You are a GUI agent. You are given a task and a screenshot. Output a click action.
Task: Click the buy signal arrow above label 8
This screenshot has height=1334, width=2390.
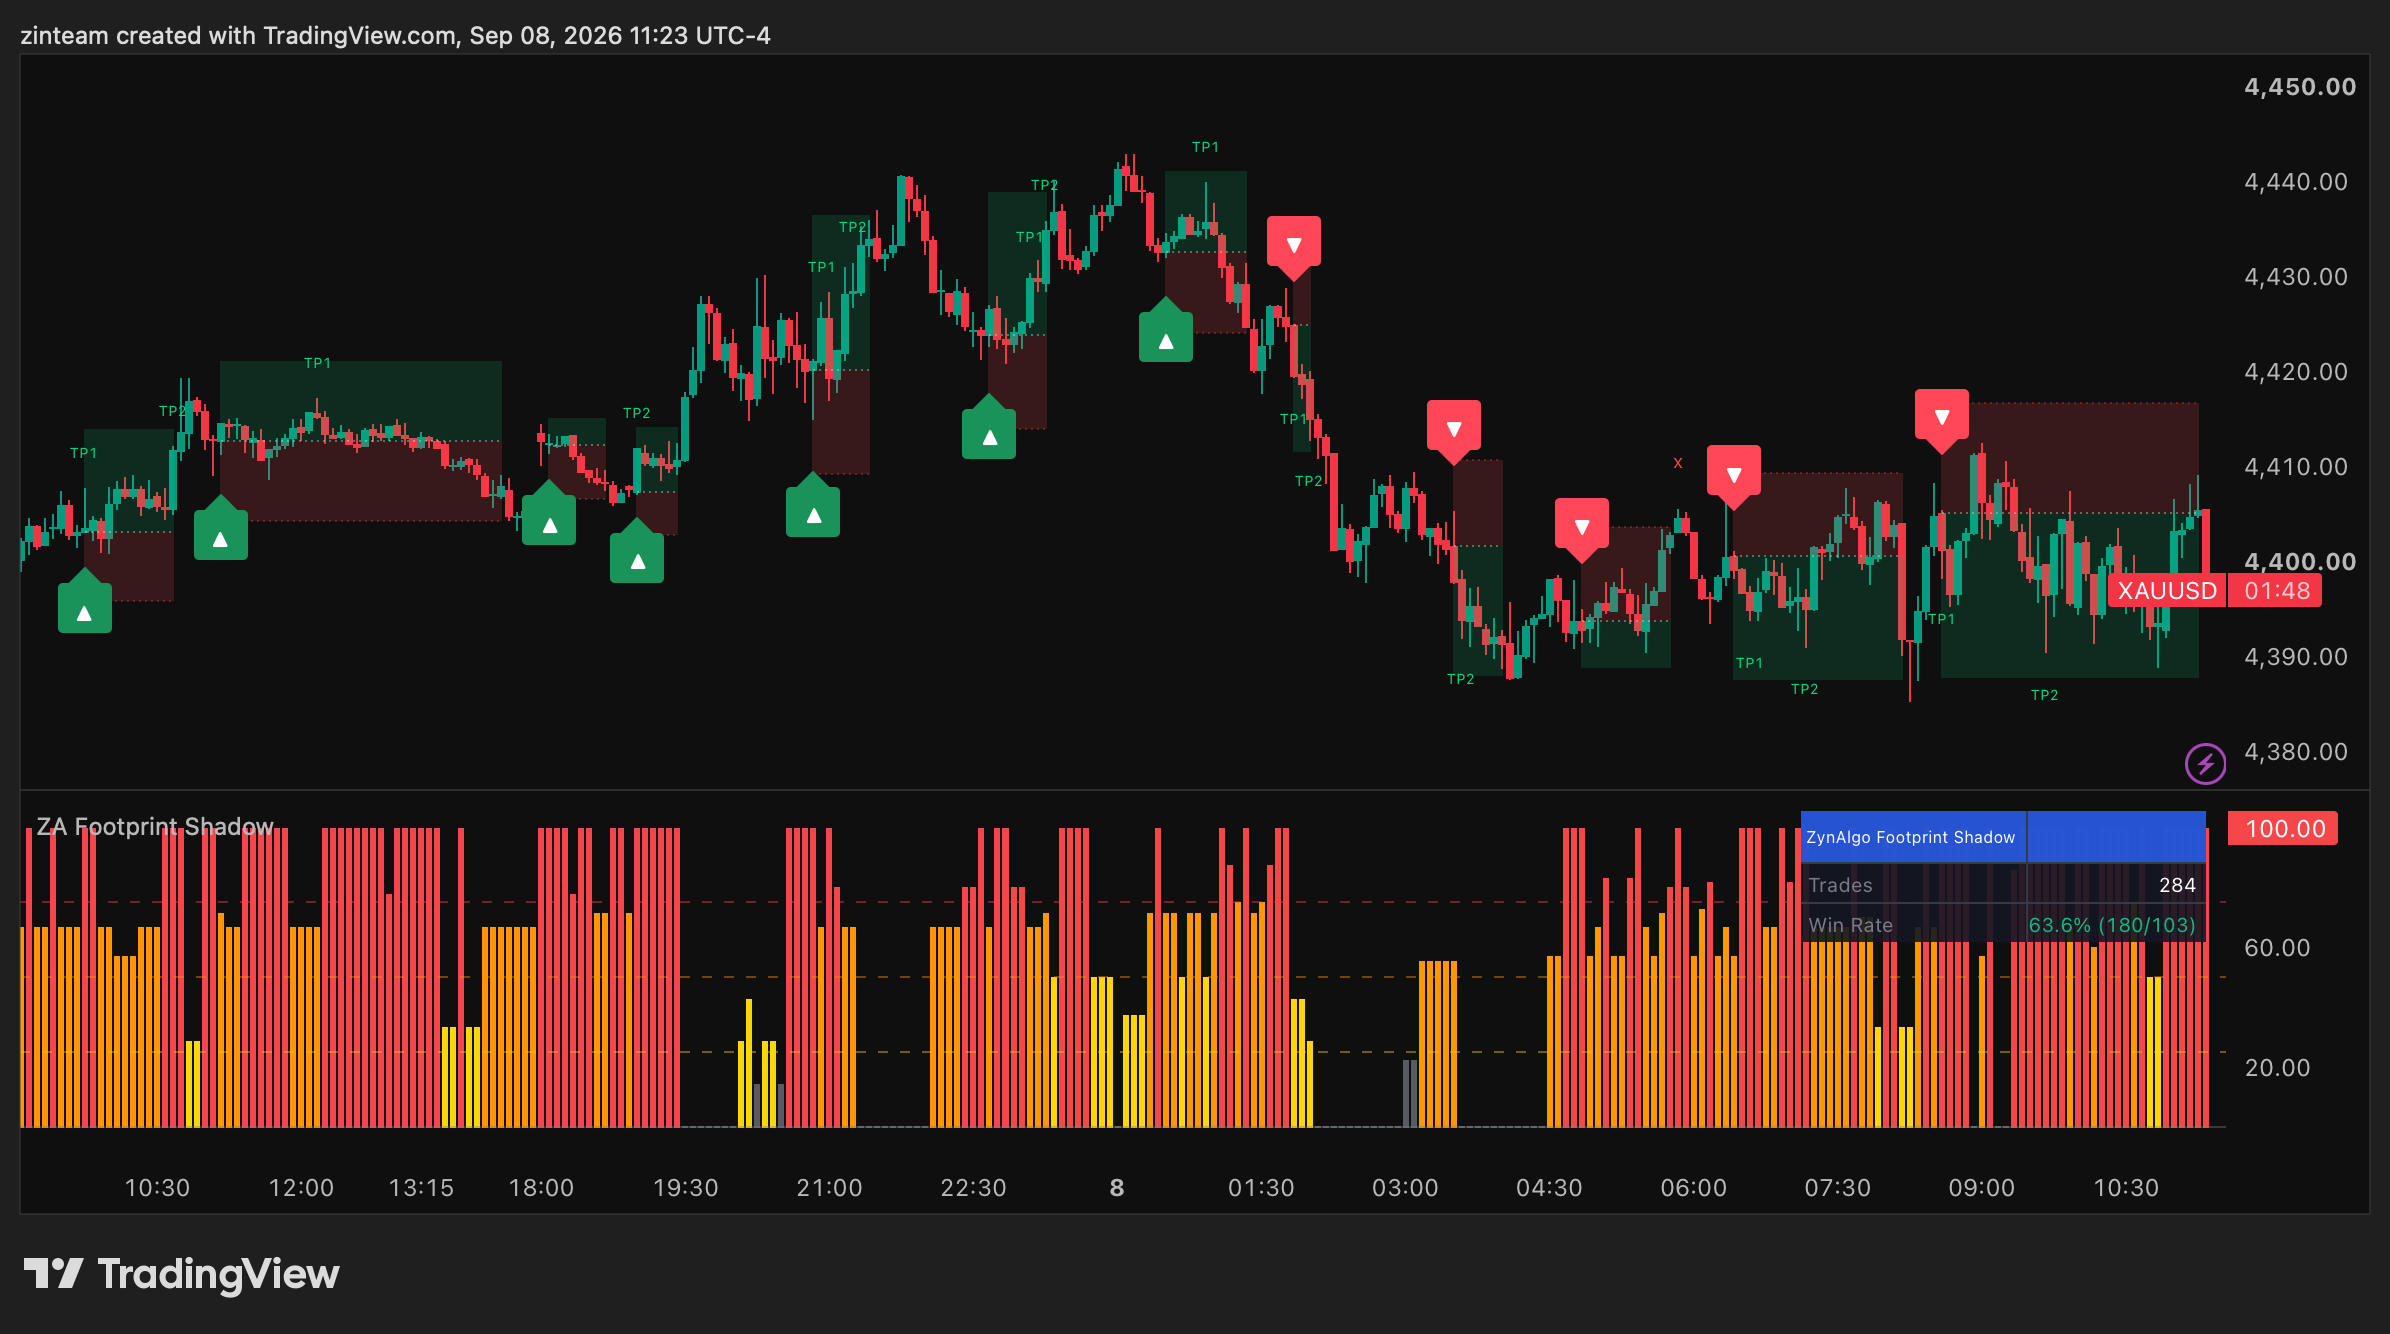(x=1166, y=331)
